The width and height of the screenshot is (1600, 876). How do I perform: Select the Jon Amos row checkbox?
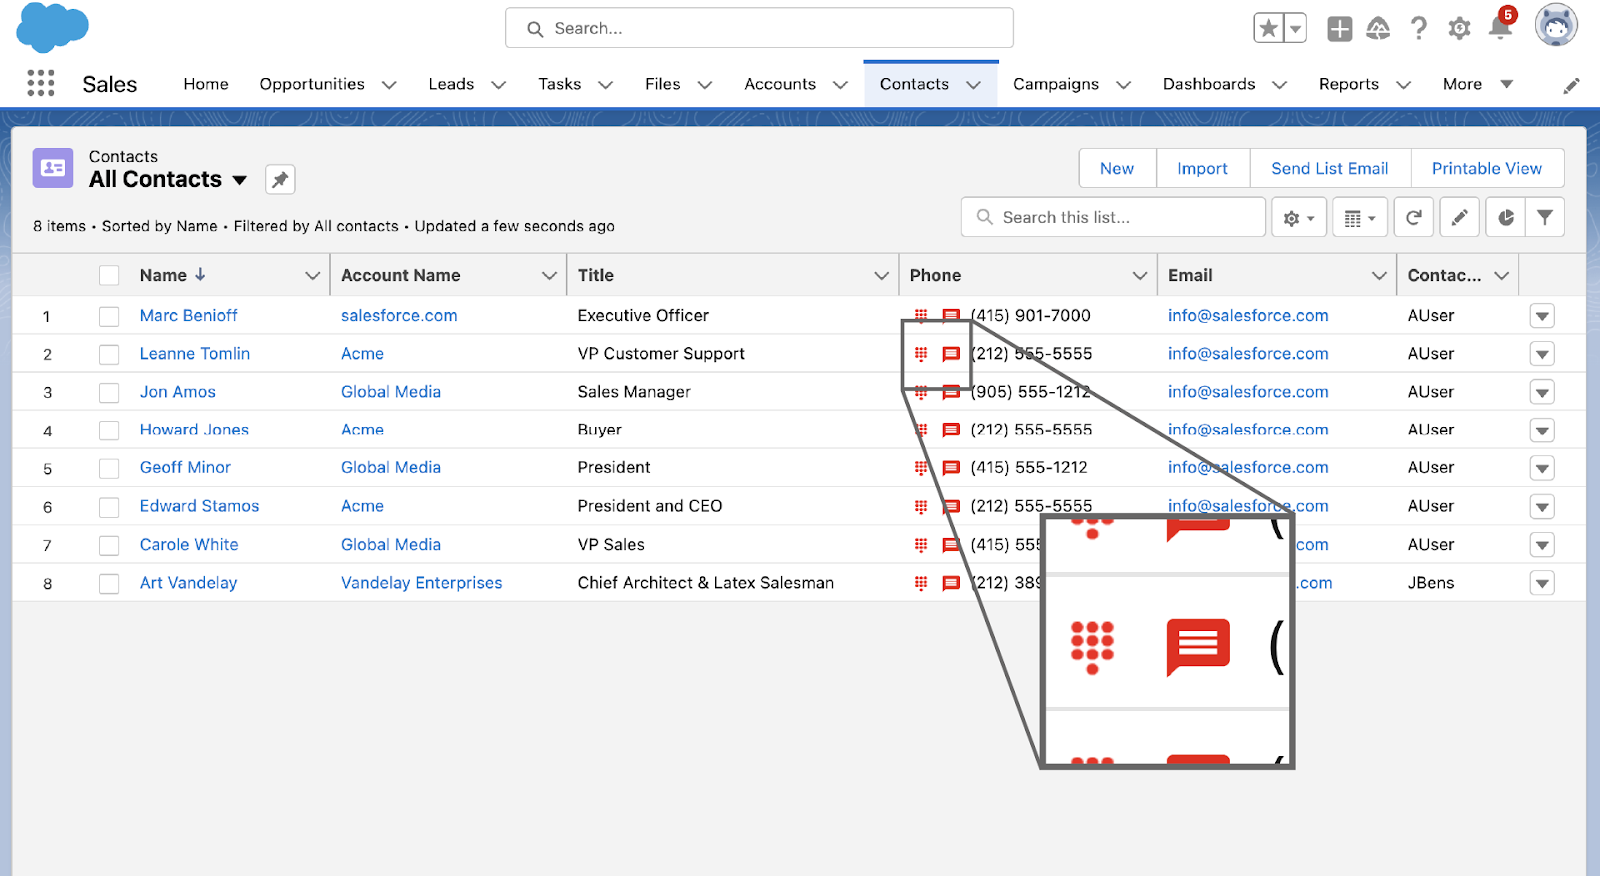[x=109, y=393]
